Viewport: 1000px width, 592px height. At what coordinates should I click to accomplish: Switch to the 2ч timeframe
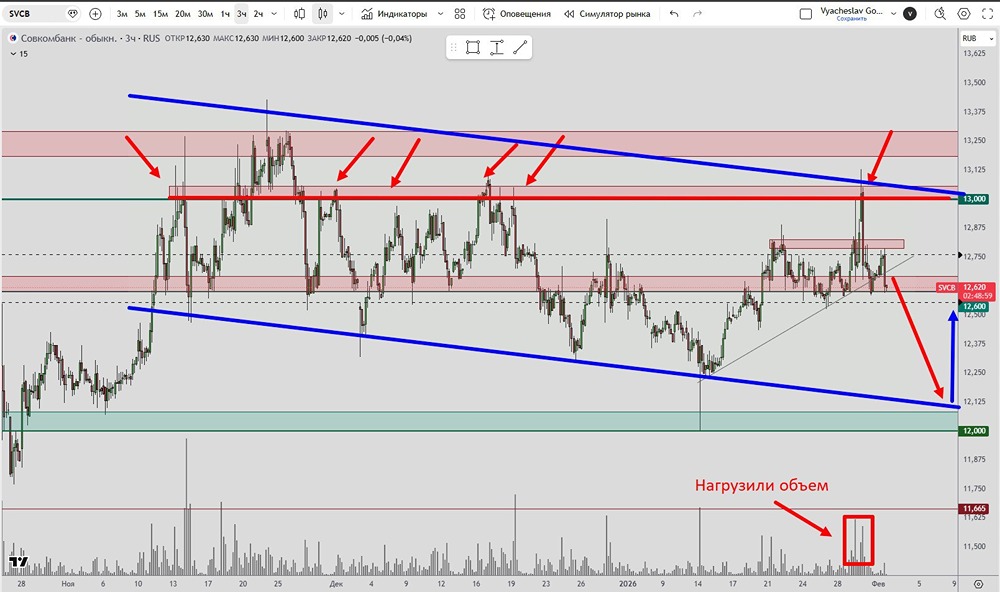point(258,13)
